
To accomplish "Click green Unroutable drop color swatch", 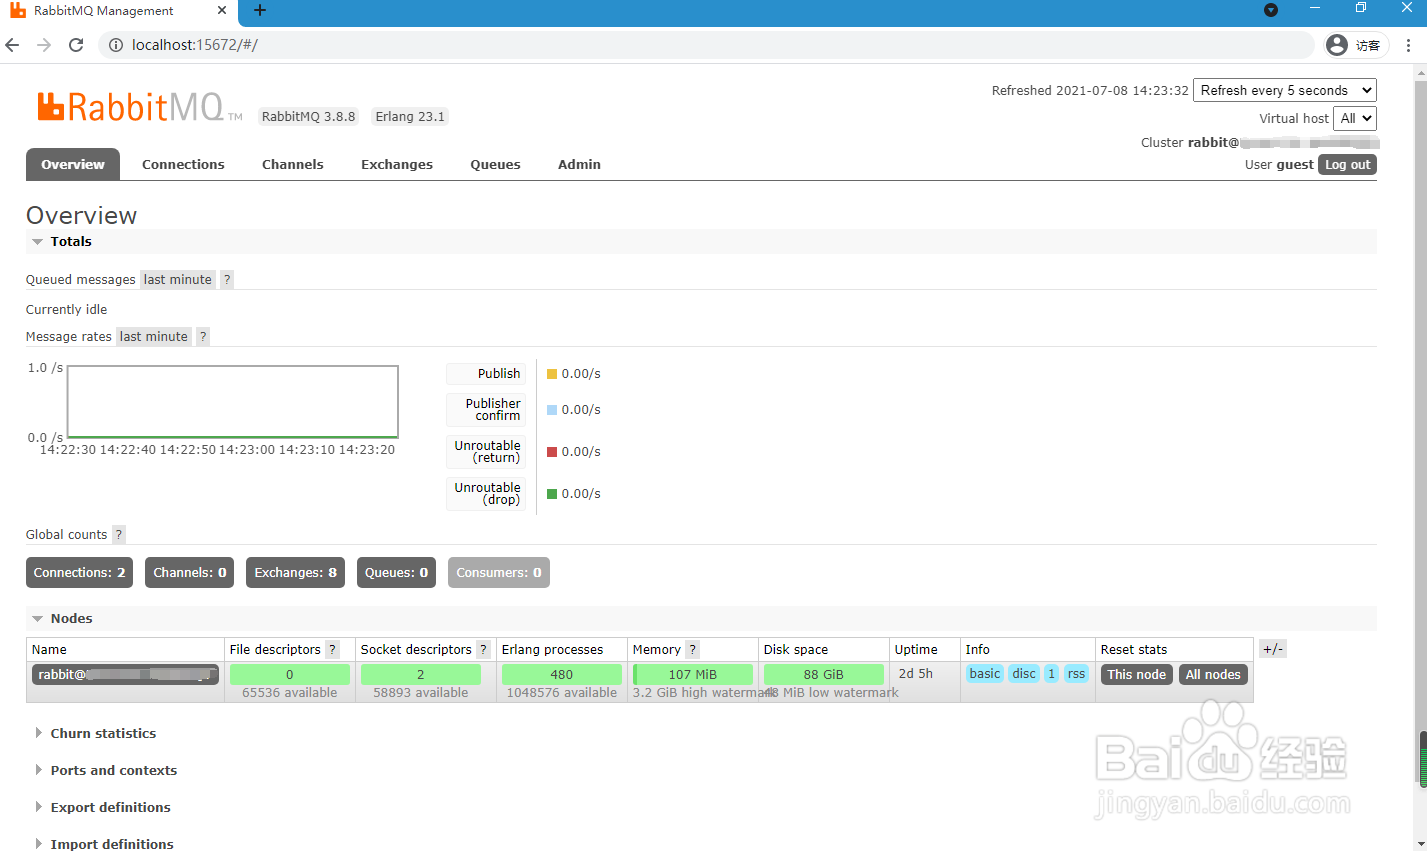I will pyautogui.click(x=552, y=494).
